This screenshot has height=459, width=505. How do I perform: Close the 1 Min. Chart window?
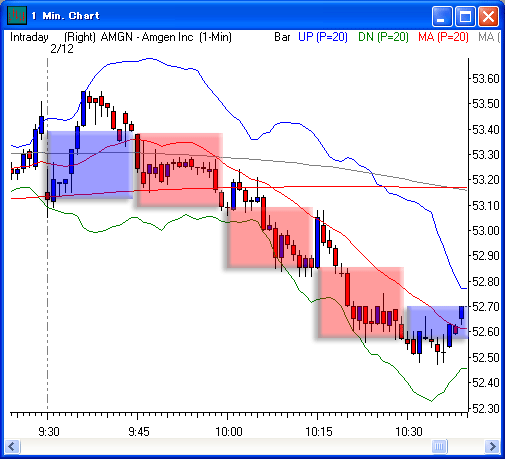488,16
